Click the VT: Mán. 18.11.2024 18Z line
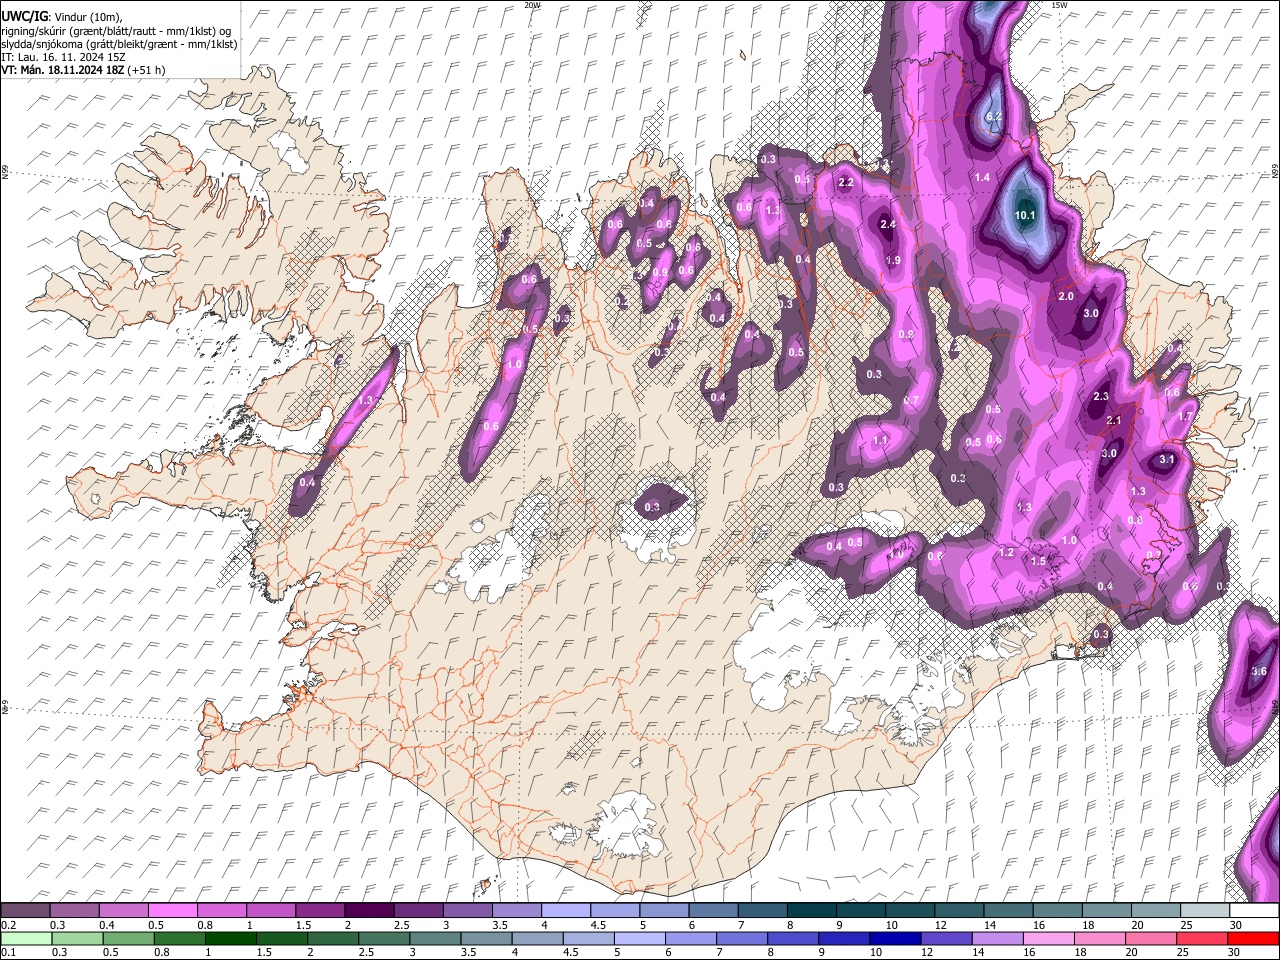1280x960 pixels. [x=83, y=70]
